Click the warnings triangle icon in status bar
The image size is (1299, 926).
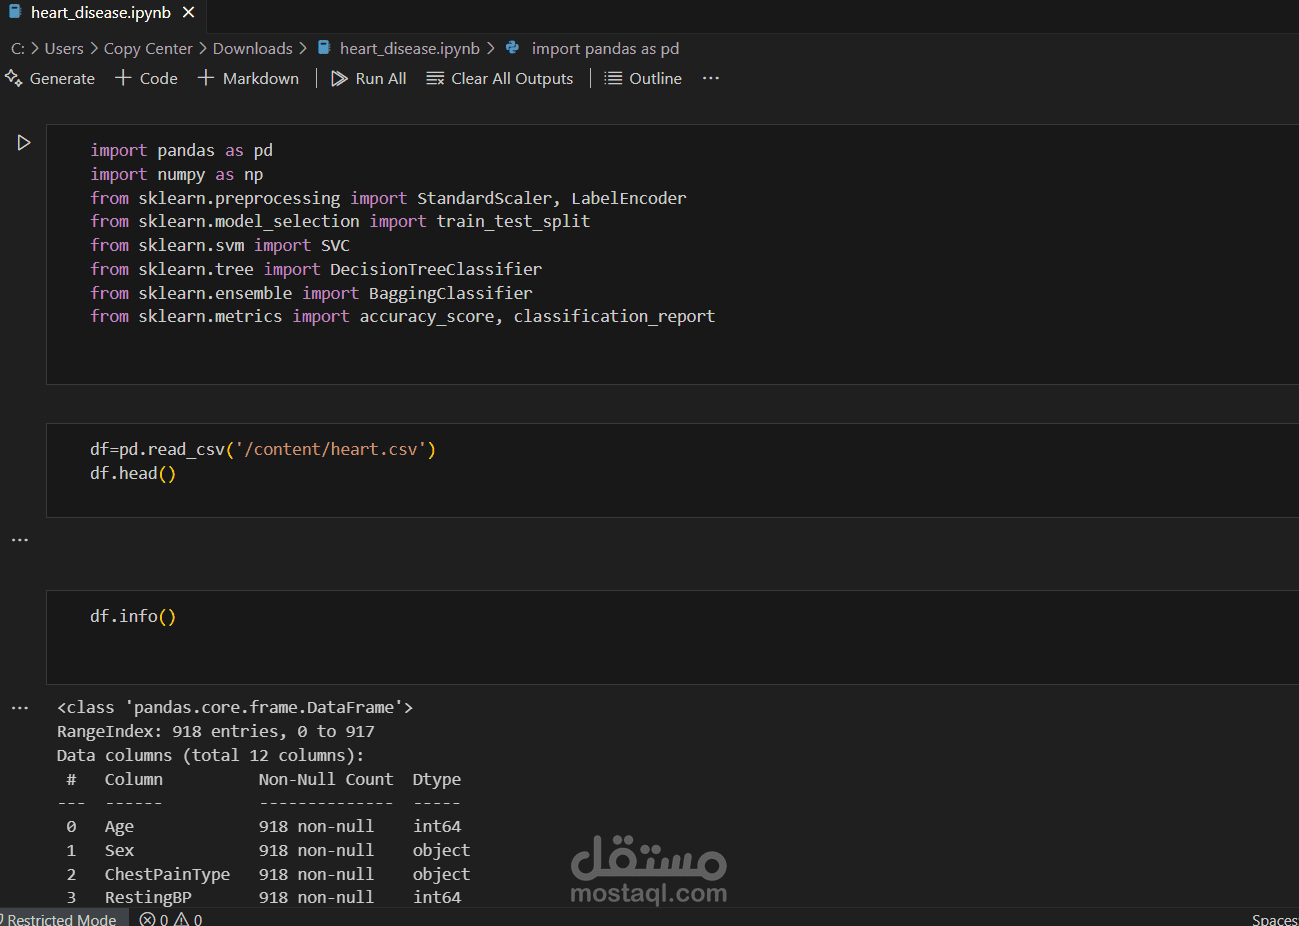click(181, 919)
